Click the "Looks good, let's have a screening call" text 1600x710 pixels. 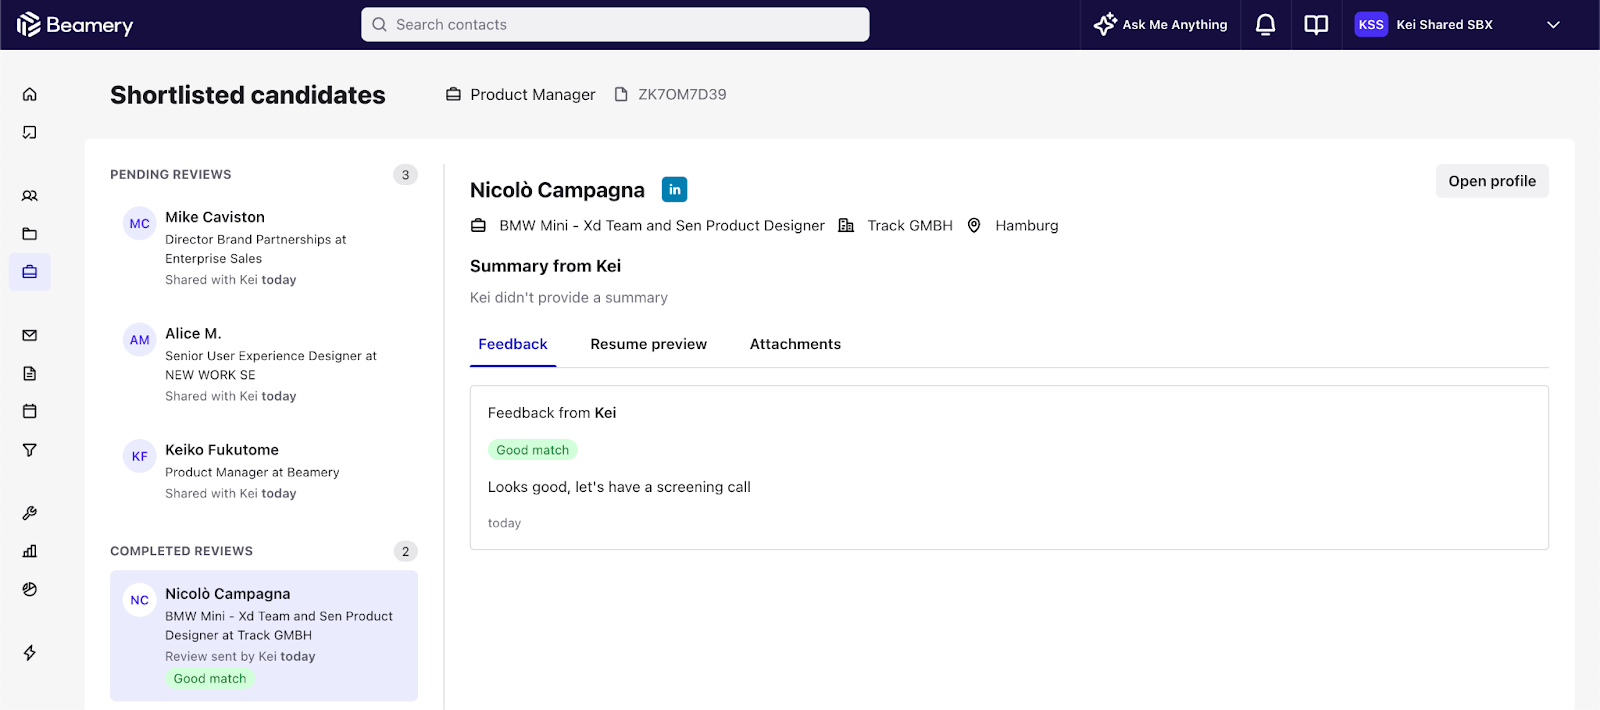pos(619,487)
